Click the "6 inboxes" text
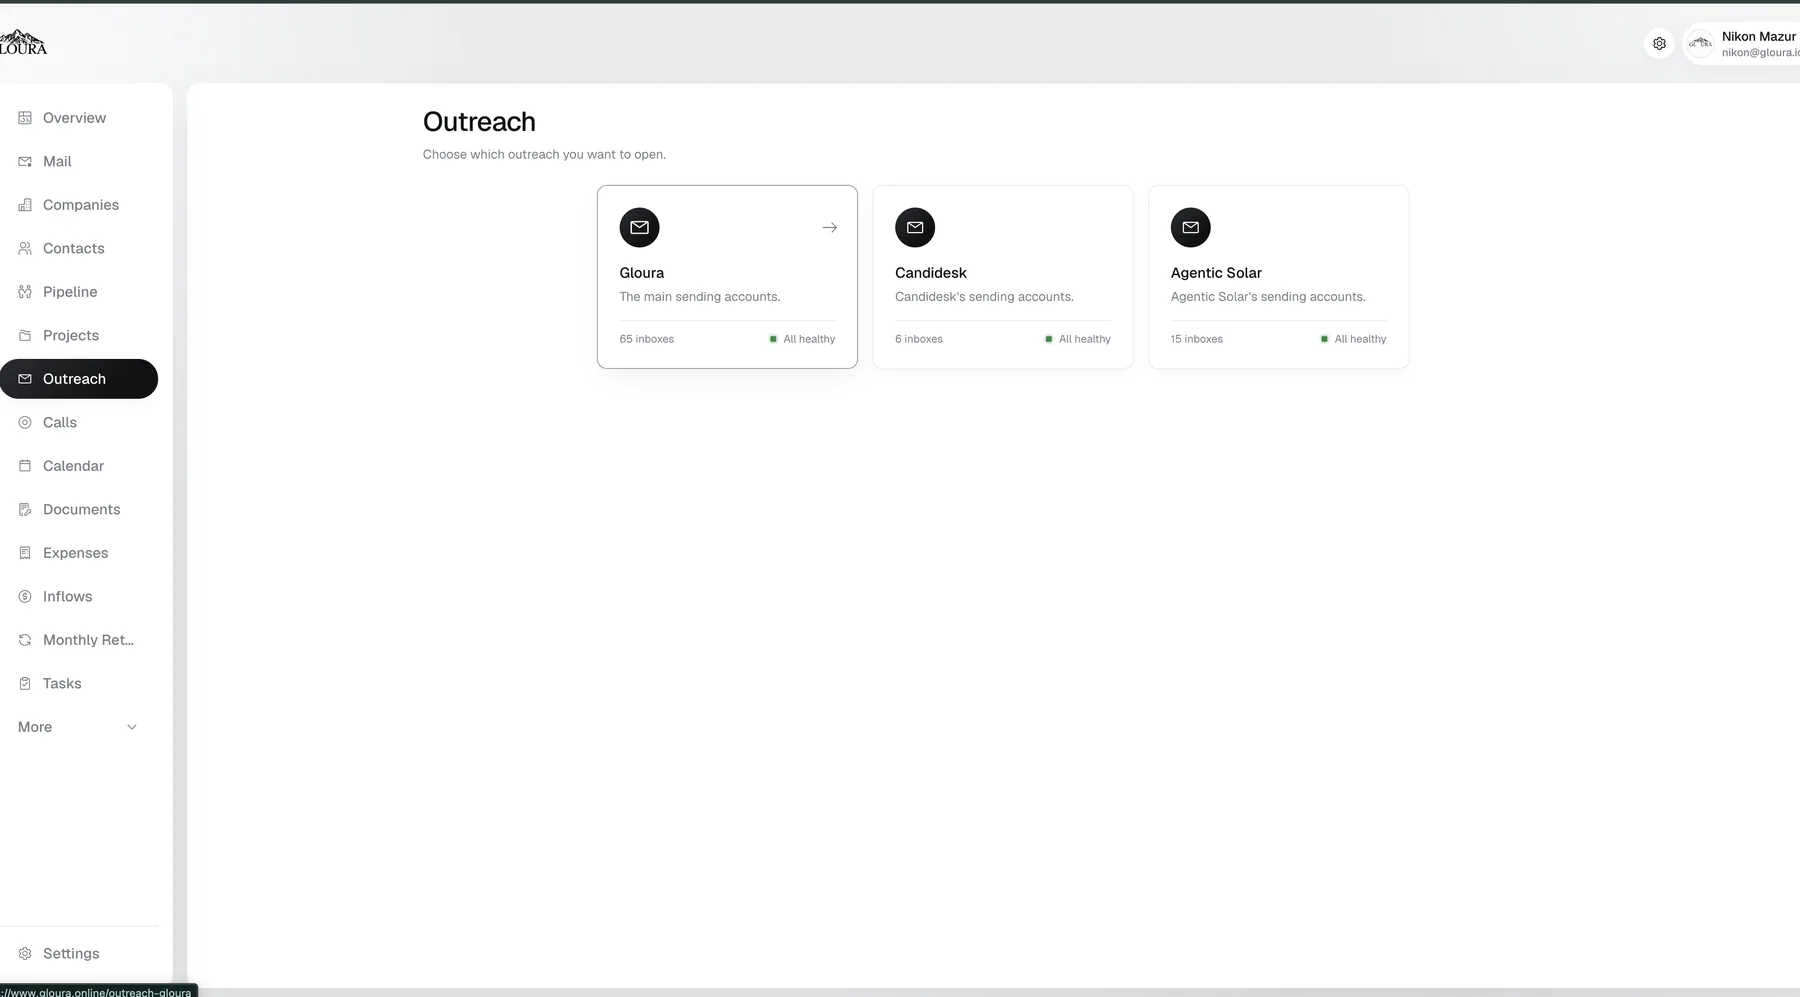The height and width of the screenshot is (997, 1800). (919, 339)
